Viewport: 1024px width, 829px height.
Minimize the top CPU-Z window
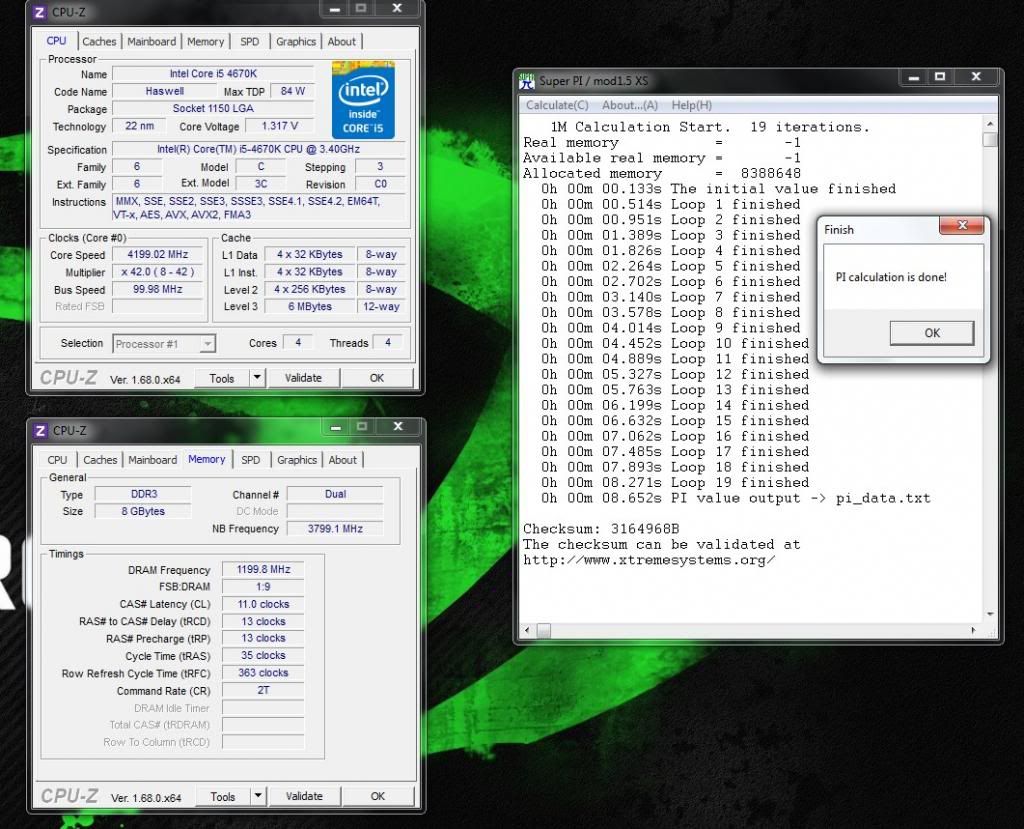(x=334, y=9)
